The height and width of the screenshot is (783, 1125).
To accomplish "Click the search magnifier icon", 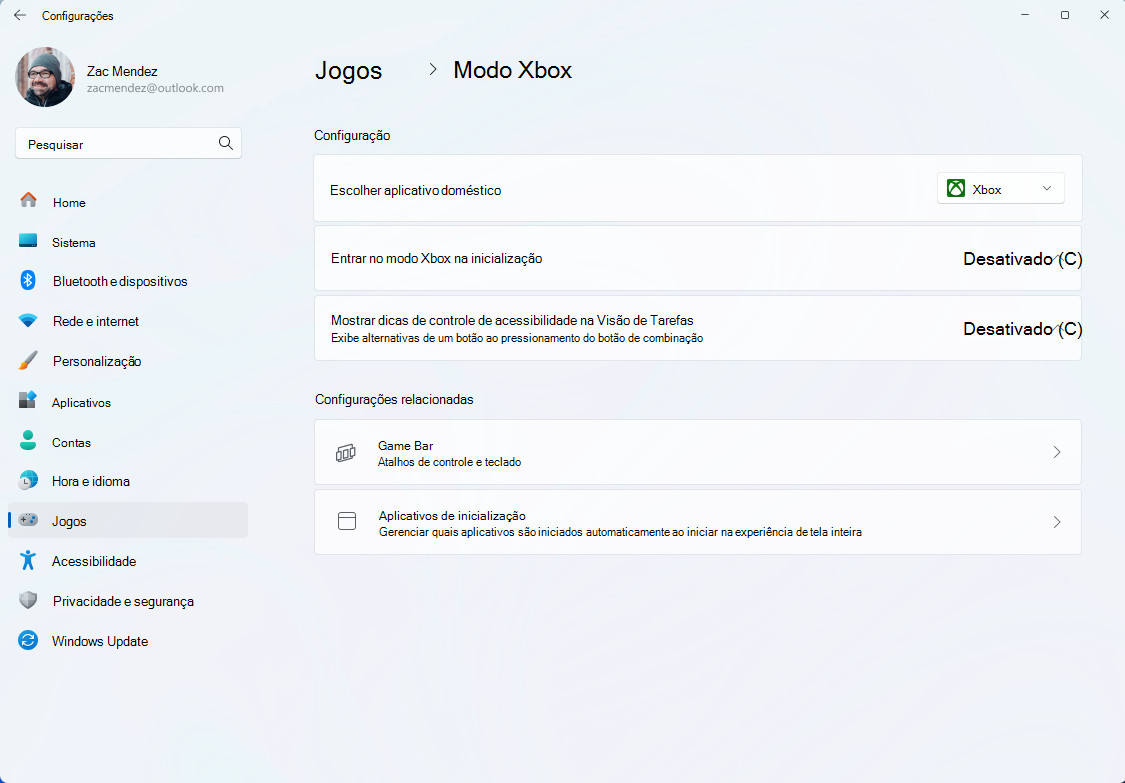I will tap(225, 144).
